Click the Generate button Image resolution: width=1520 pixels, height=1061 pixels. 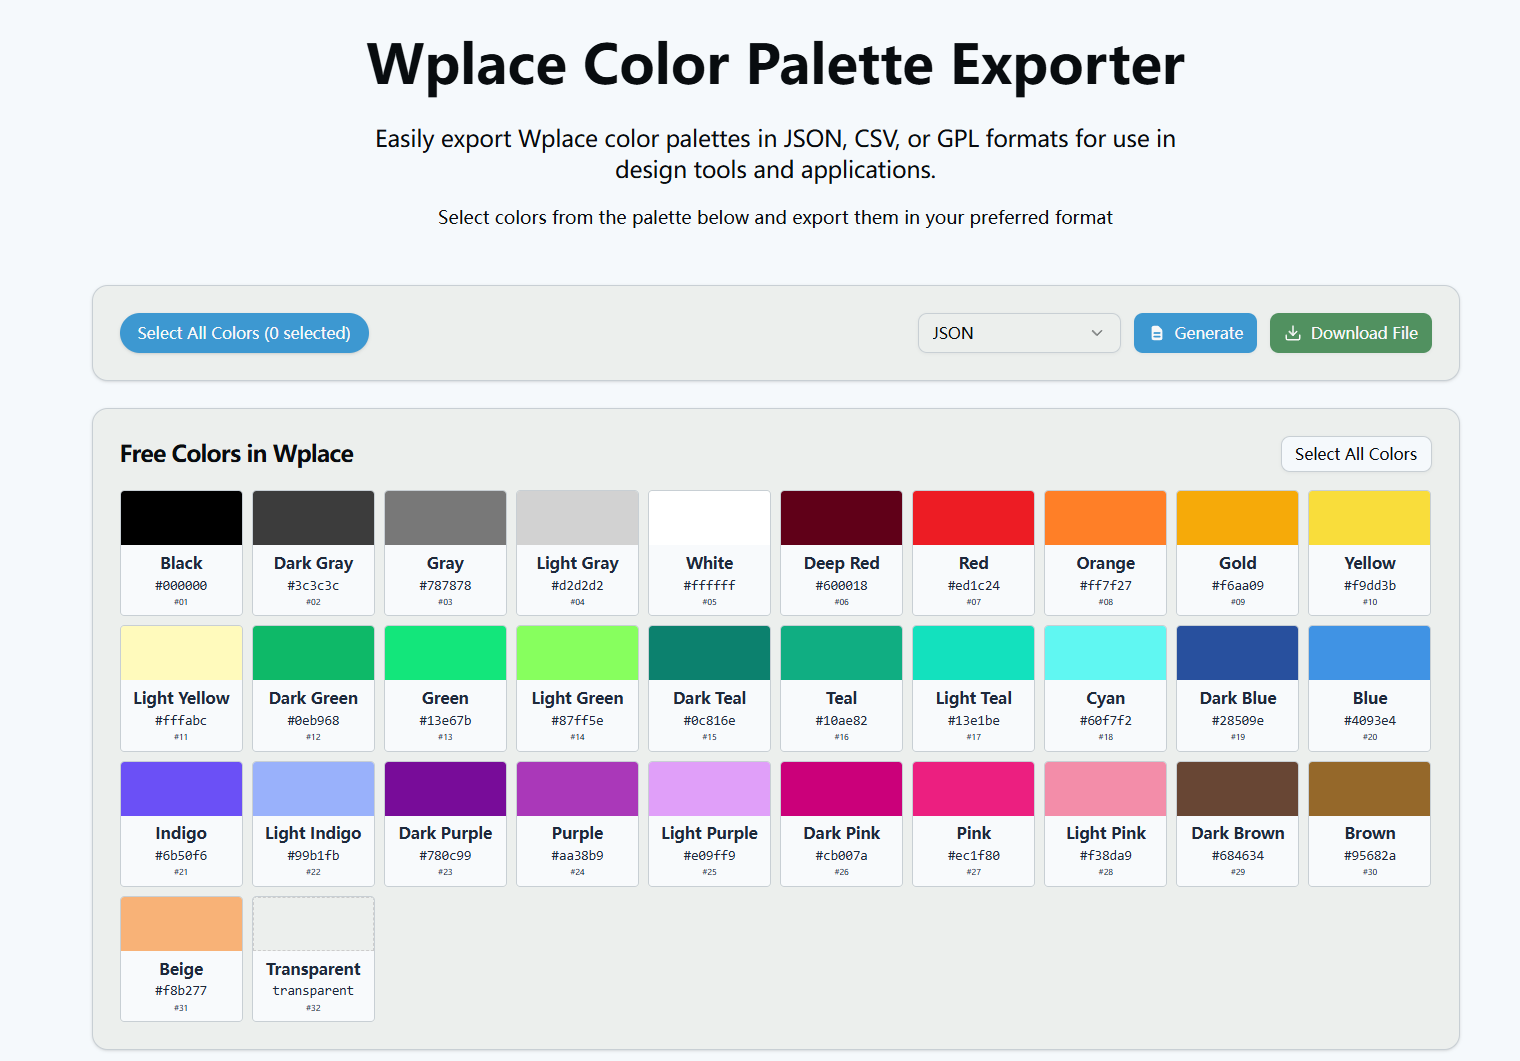coord(1195,333)
